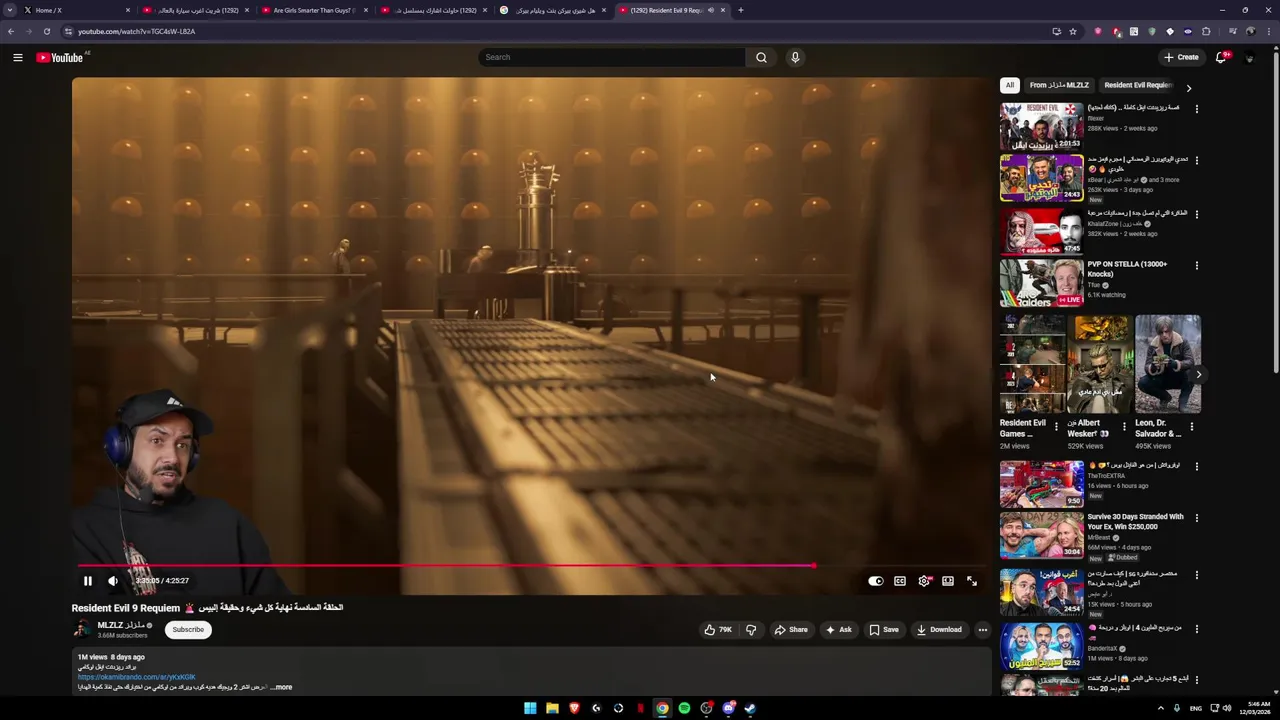This screenshot has height=720, width=1280.
Task: Open Steam from the taskbar
Action: pyautogui.click(x=750, y=708)
